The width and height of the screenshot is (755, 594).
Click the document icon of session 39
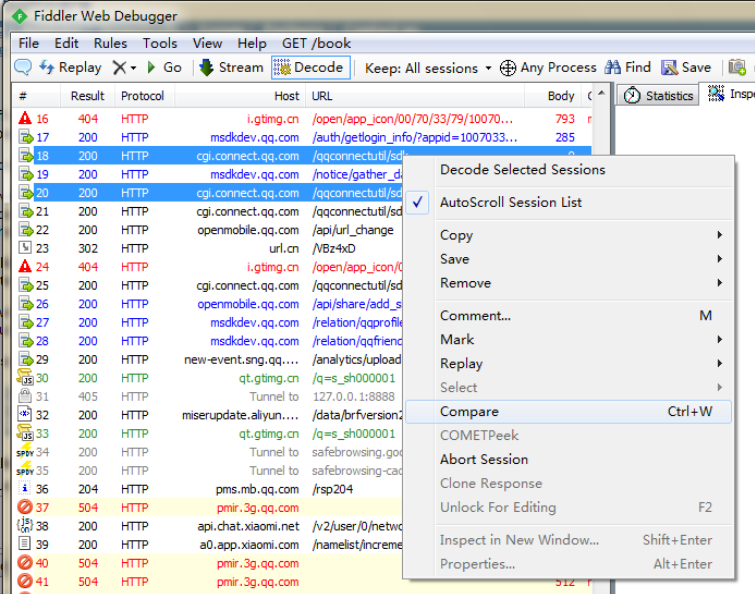click(25, 544)
